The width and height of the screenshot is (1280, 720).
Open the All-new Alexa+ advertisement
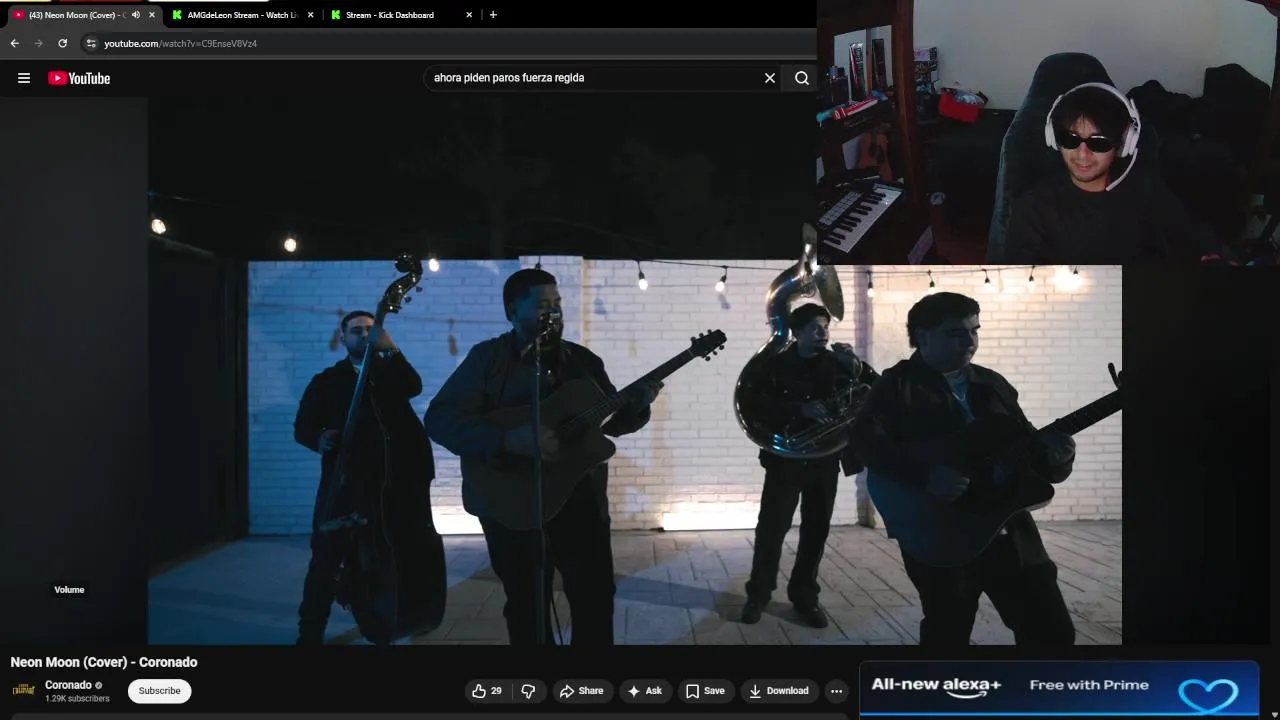(x=1059, y=688)
